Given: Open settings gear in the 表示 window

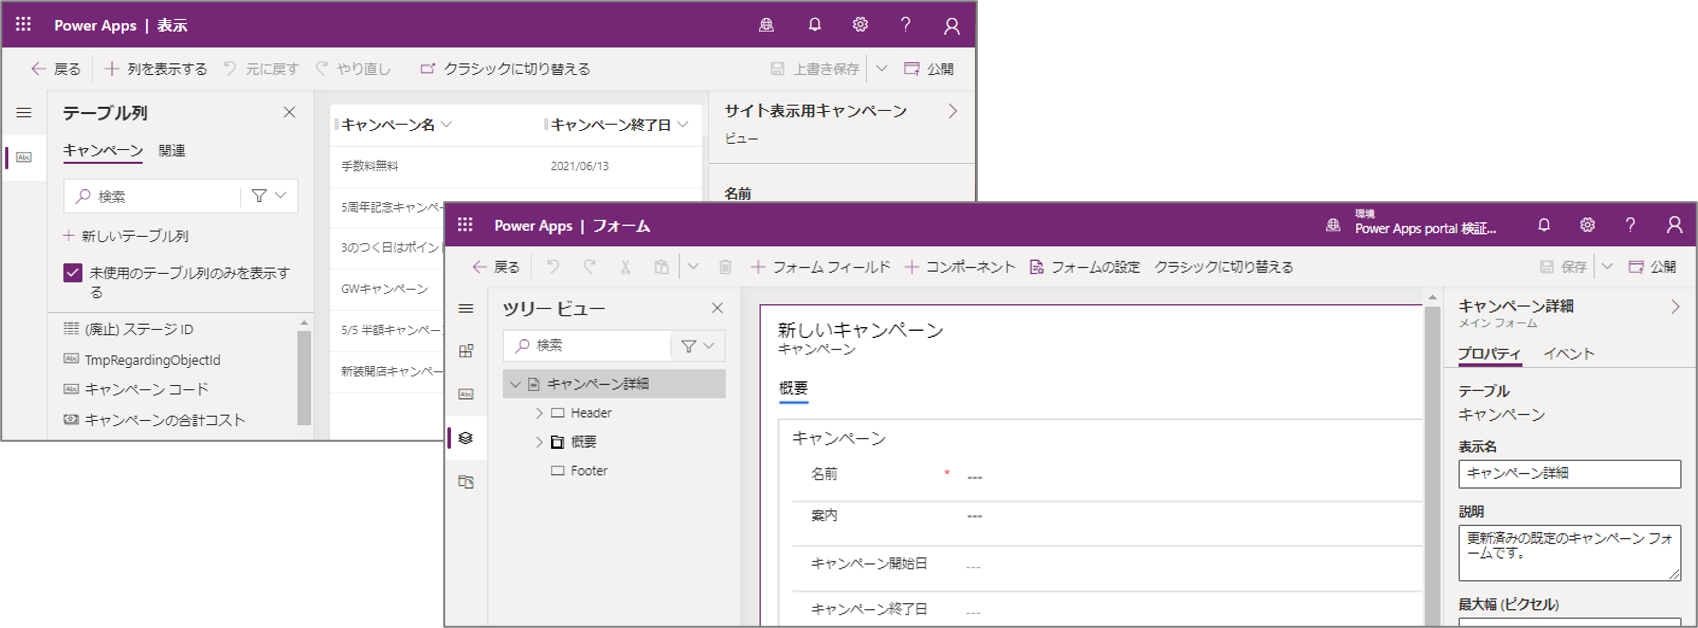Looking at the screenshot, I should [x=860, y=25].
